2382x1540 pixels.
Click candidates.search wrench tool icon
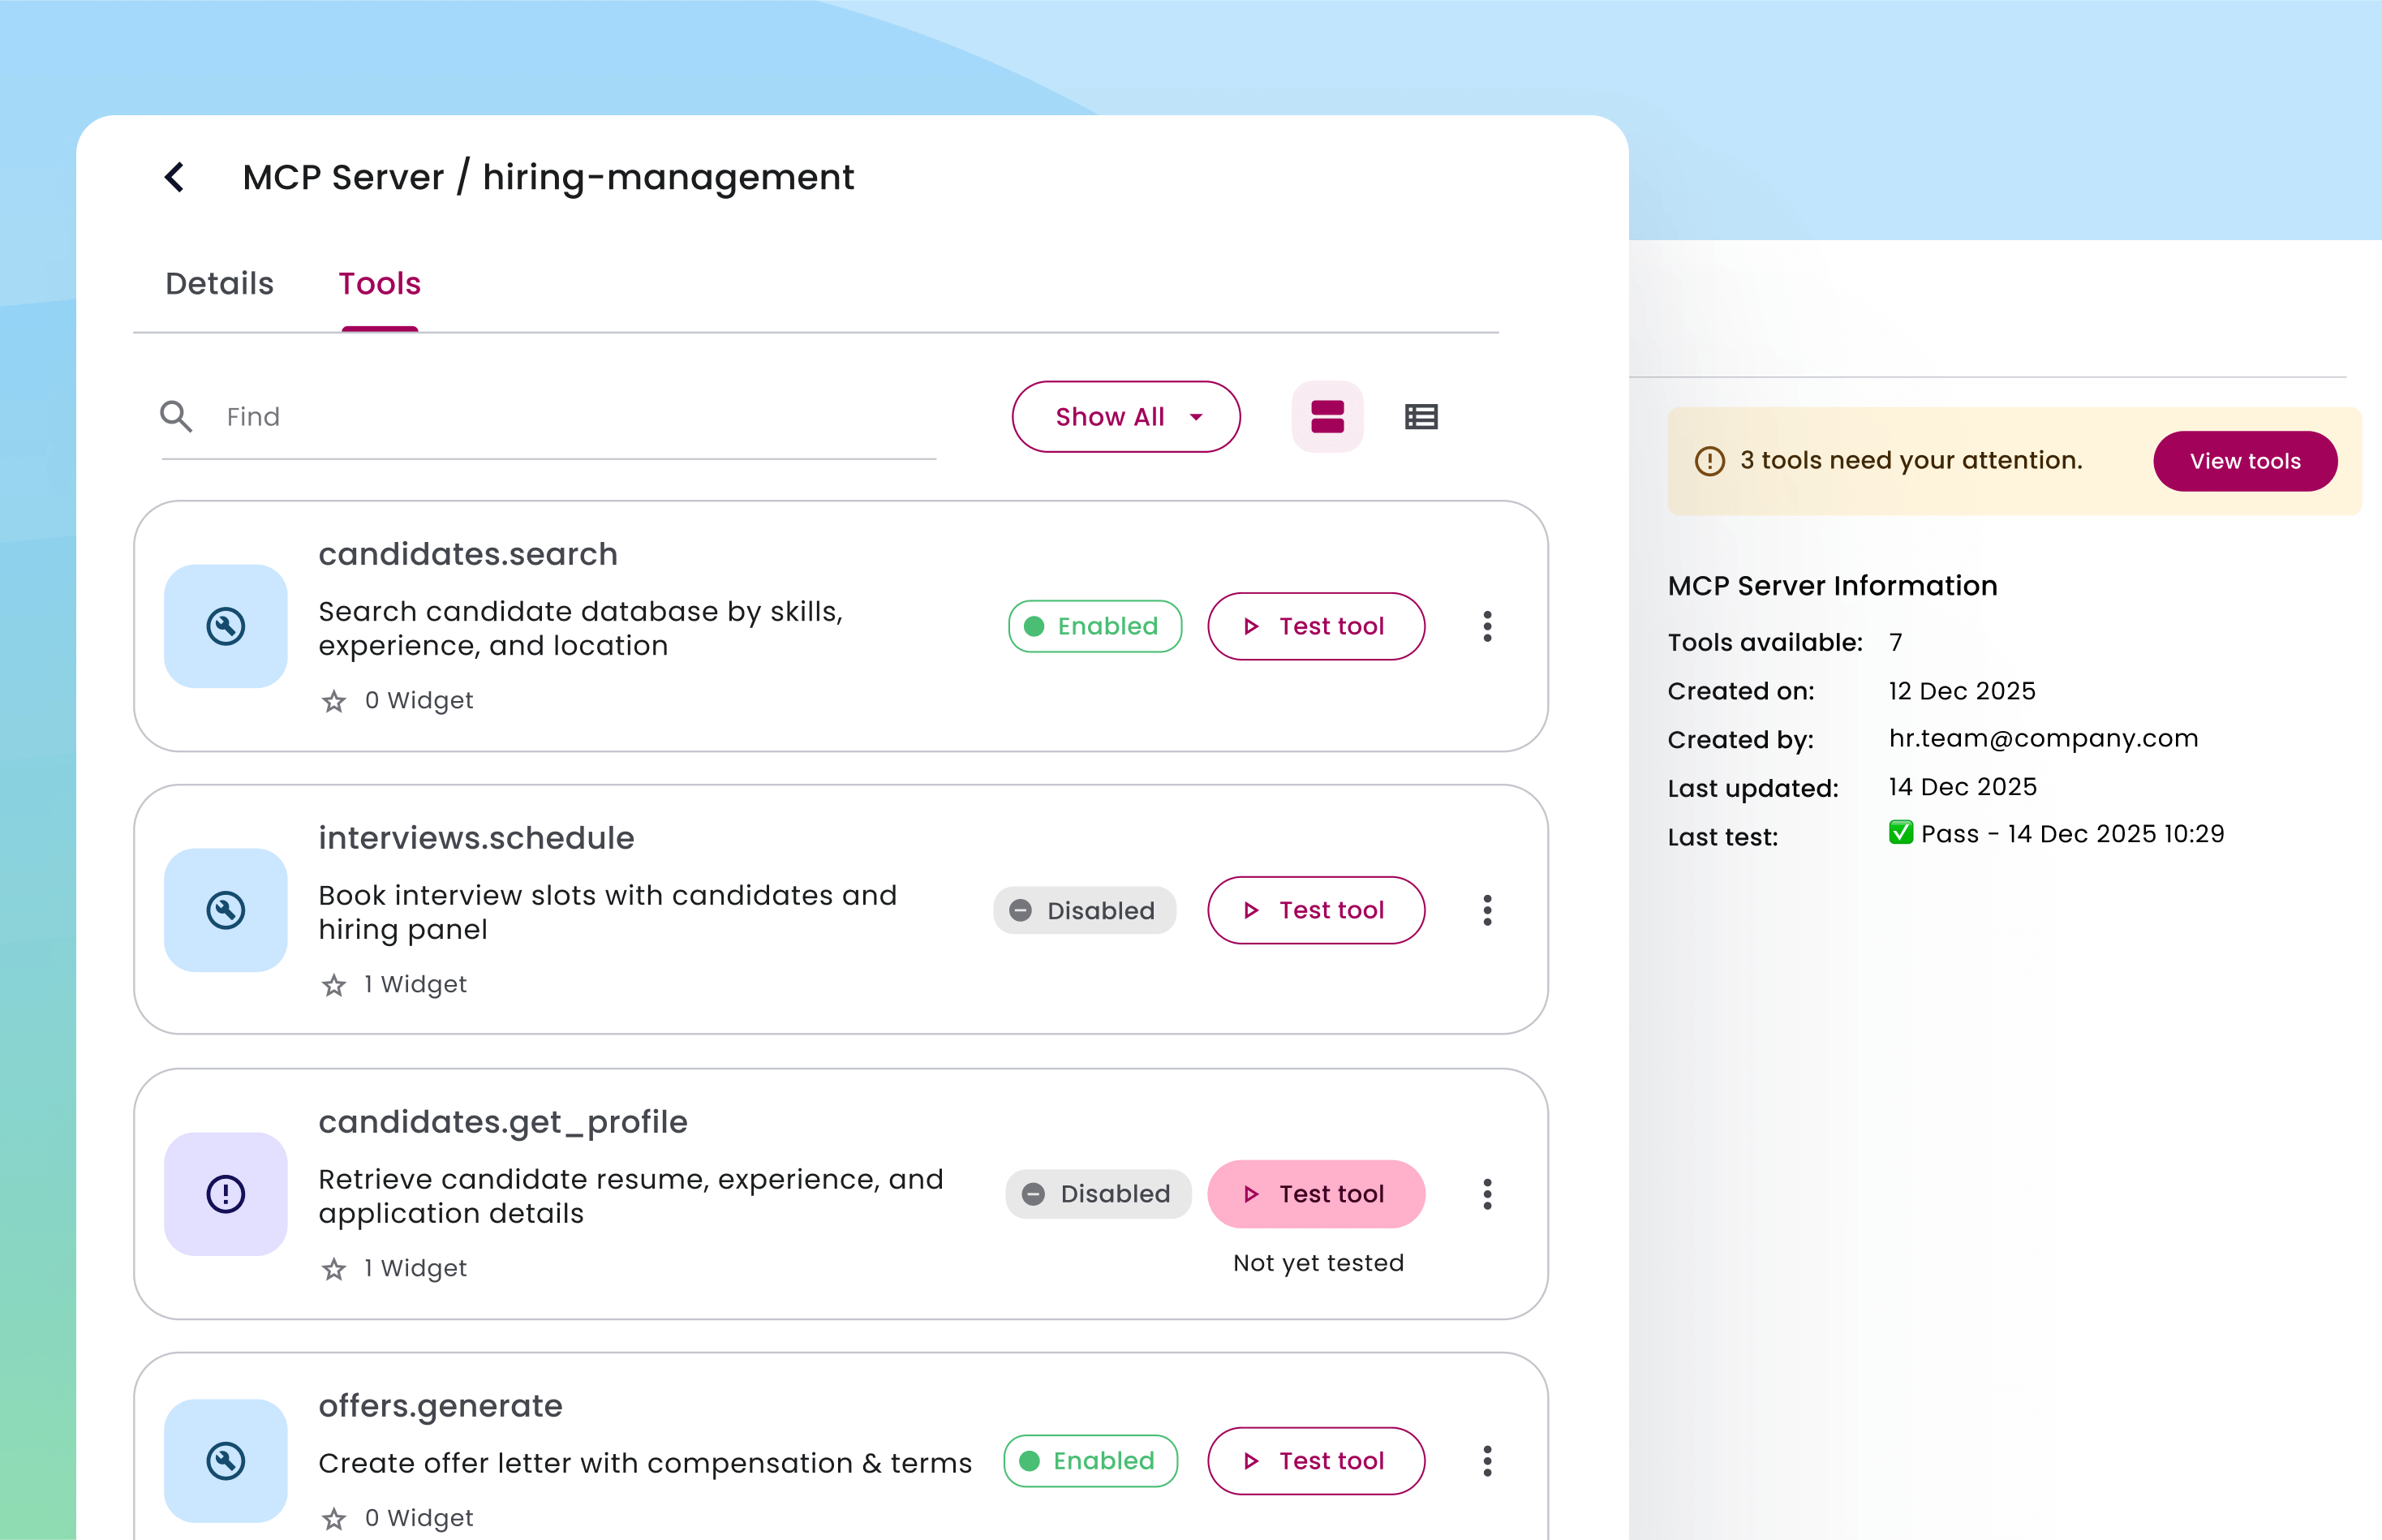pos(226,626)
